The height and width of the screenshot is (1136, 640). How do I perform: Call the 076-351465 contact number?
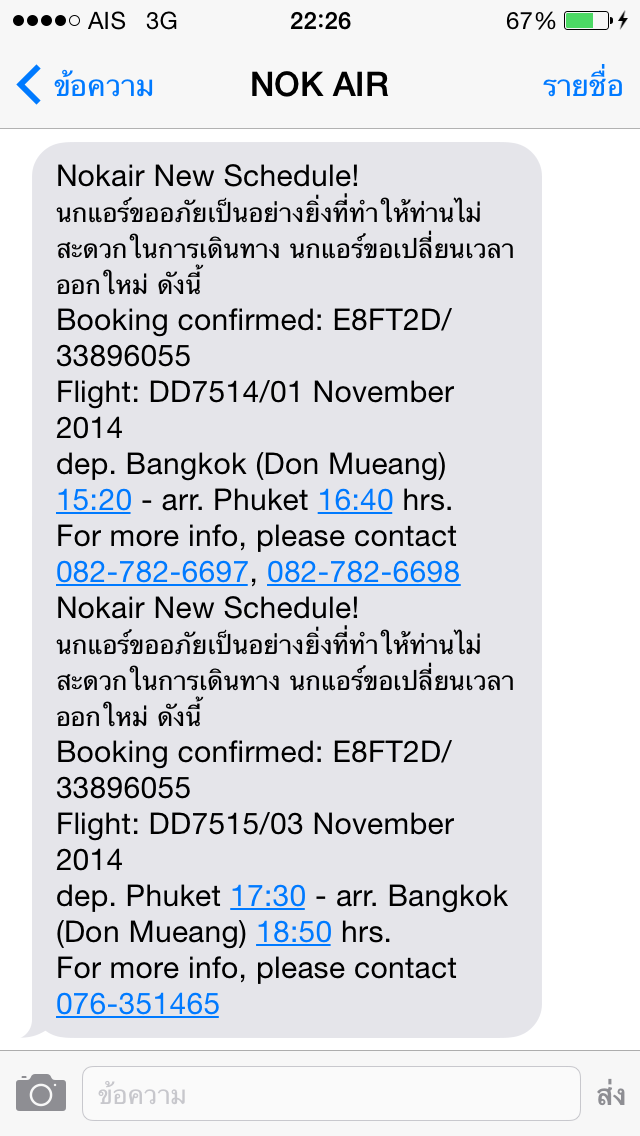(138, 1004)
